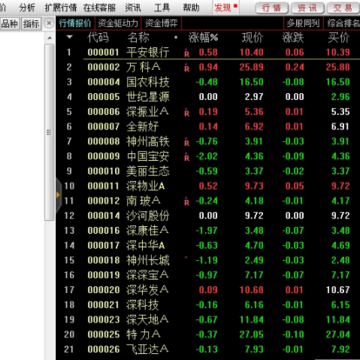Click 现价 value 25.89

pyautogui.click(x=251, y=67)
